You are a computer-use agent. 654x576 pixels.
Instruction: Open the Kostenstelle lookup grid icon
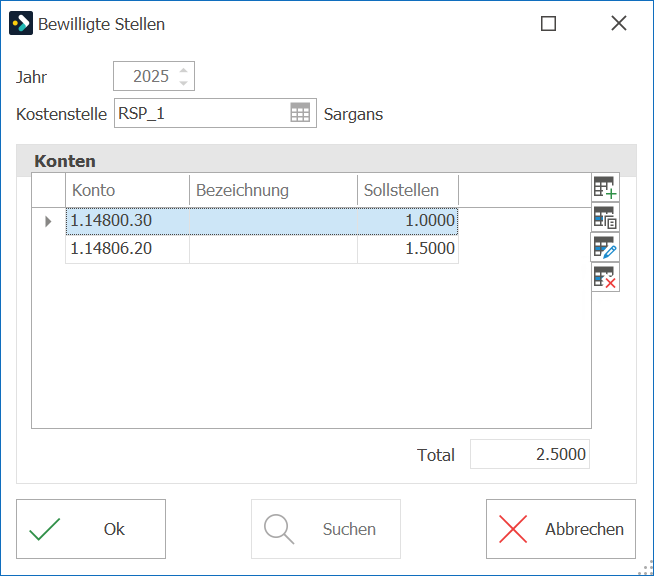click(x=300, y=113)
